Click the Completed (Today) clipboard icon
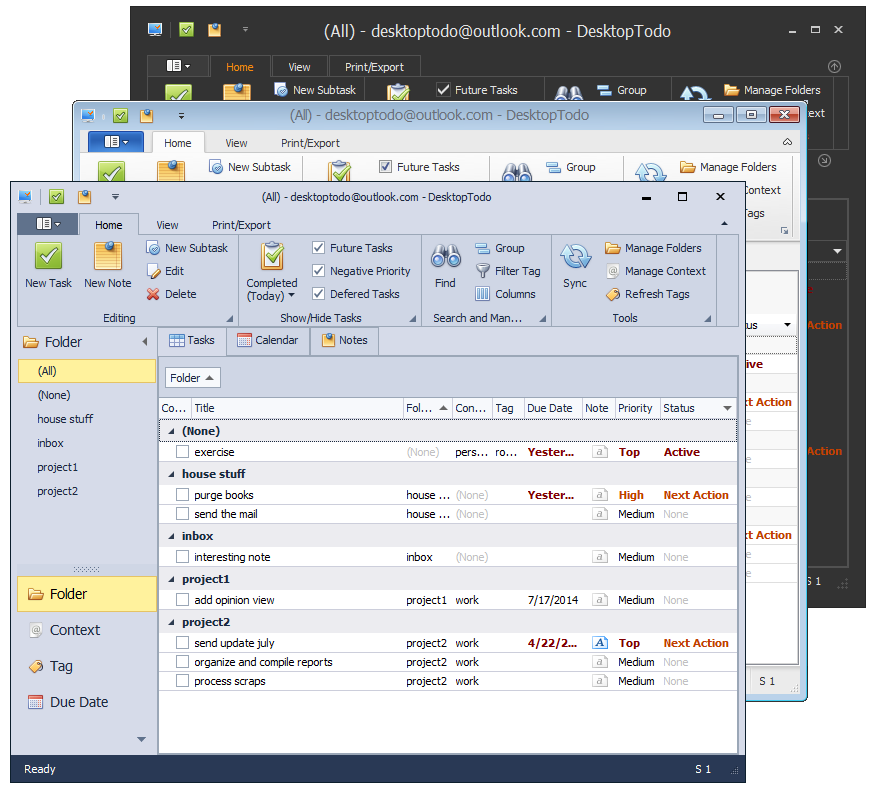This screenshot has height=787, width=875. 272,256
